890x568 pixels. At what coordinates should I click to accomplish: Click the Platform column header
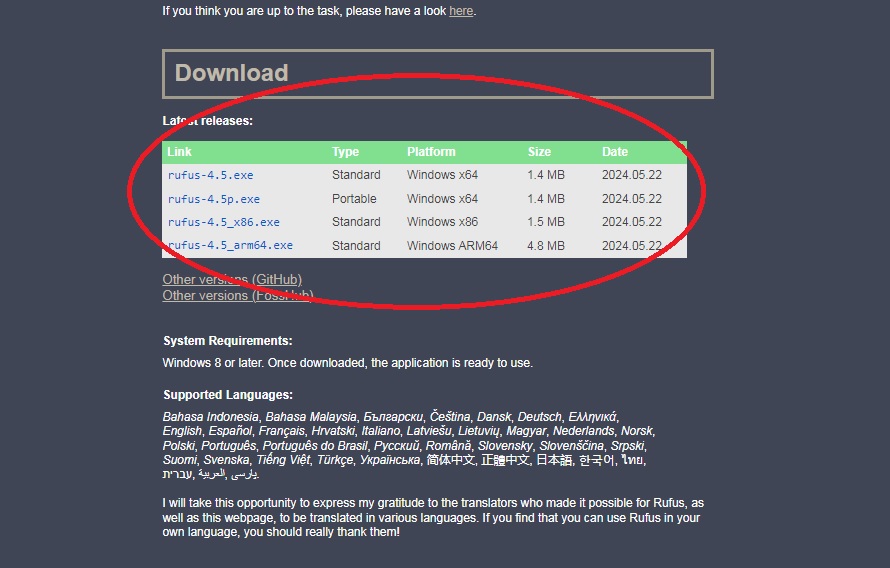click(x=431, y=152)
